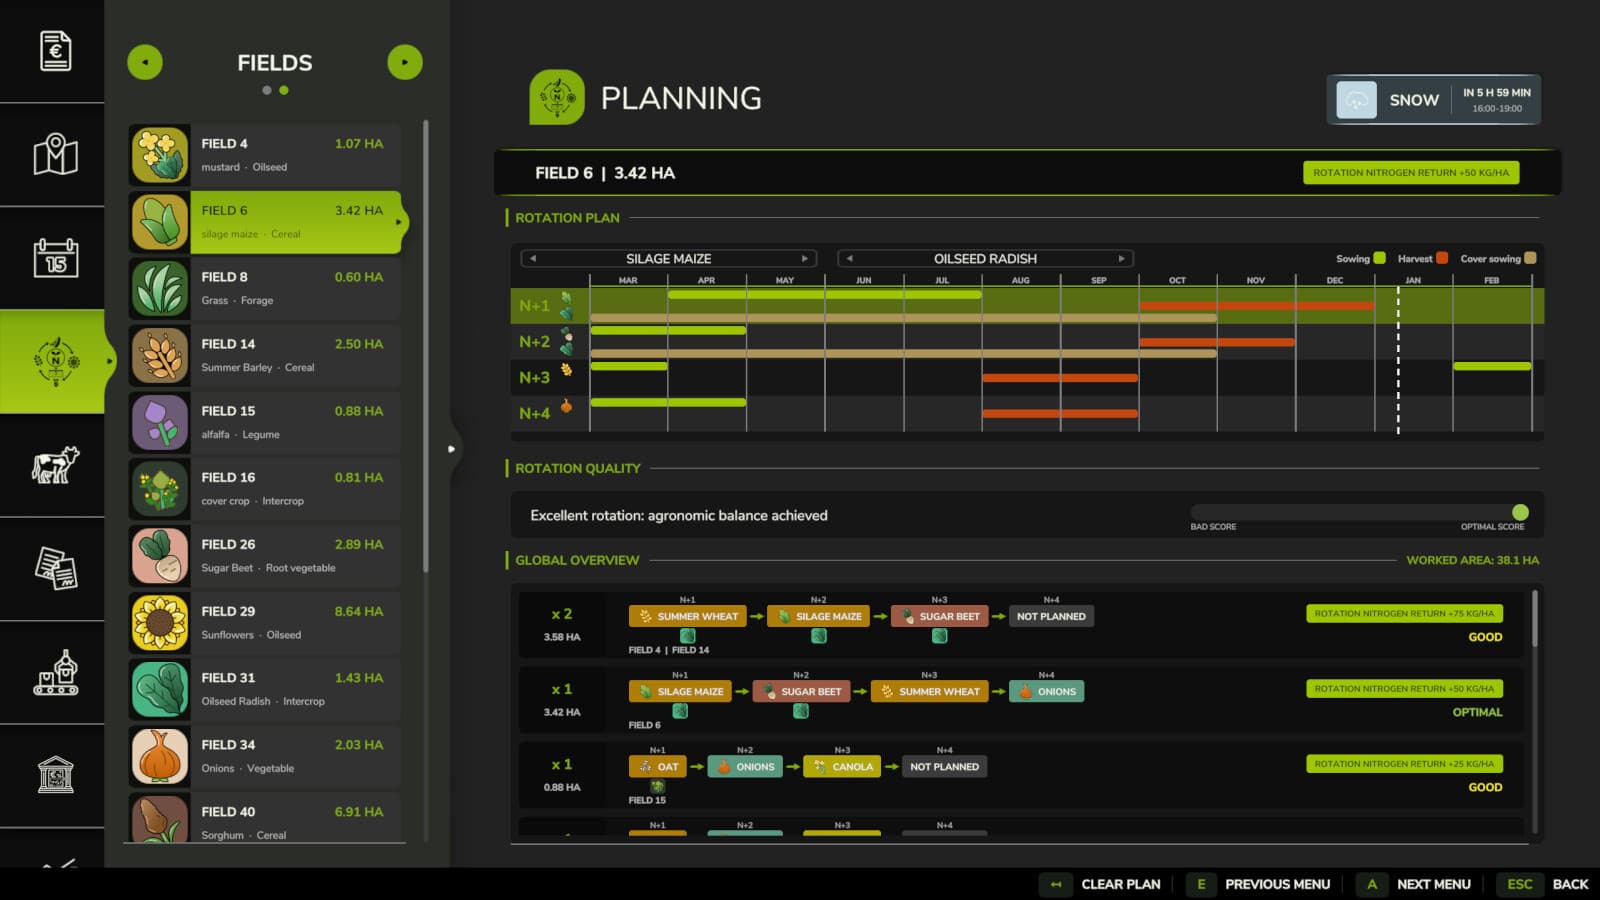
Task: Select Field 29 sunflower icon
Action: pyautogui.click(x=160, y=622)
